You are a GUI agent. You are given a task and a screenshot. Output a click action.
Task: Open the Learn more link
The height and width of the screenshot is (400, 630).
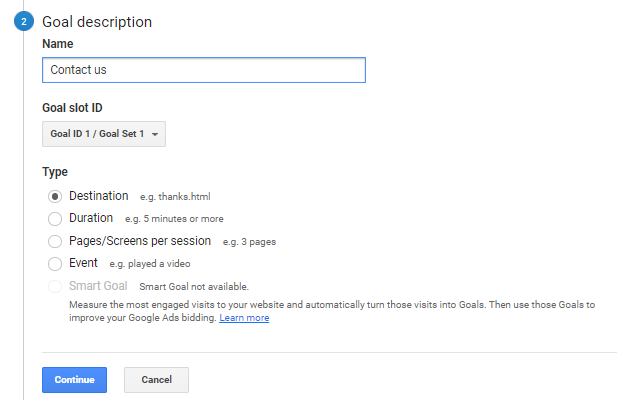244,318
